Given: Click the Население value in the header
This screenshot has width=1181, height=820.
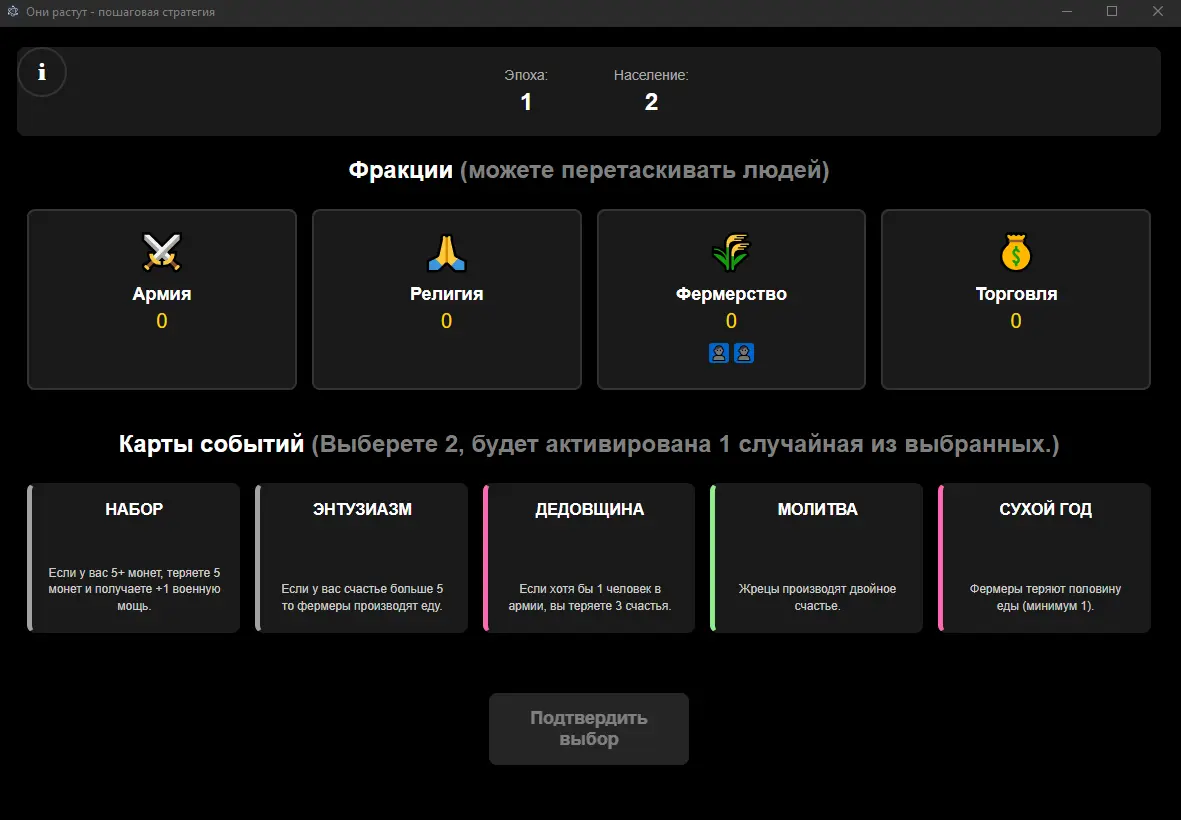Looking at the screenshot, I should 651,102.
